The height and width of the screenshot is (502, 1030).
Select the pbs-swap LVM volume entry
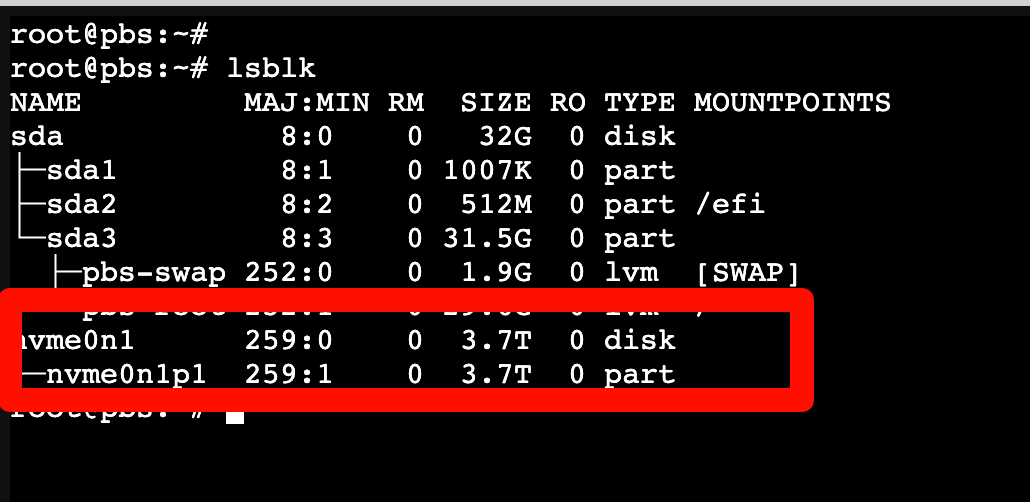point(153,272)
